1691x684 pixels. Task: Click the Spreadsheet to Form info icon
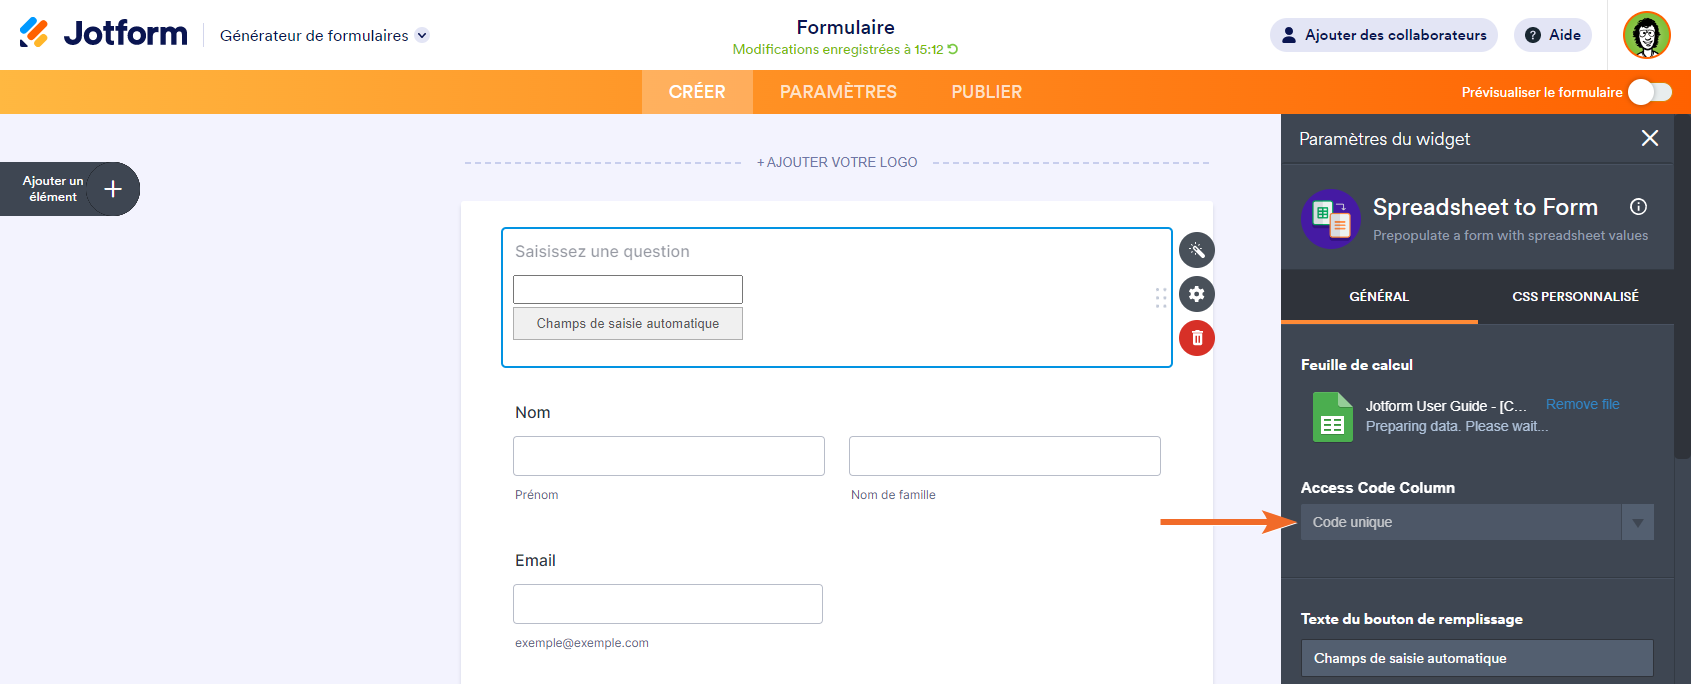[1638, 207]
